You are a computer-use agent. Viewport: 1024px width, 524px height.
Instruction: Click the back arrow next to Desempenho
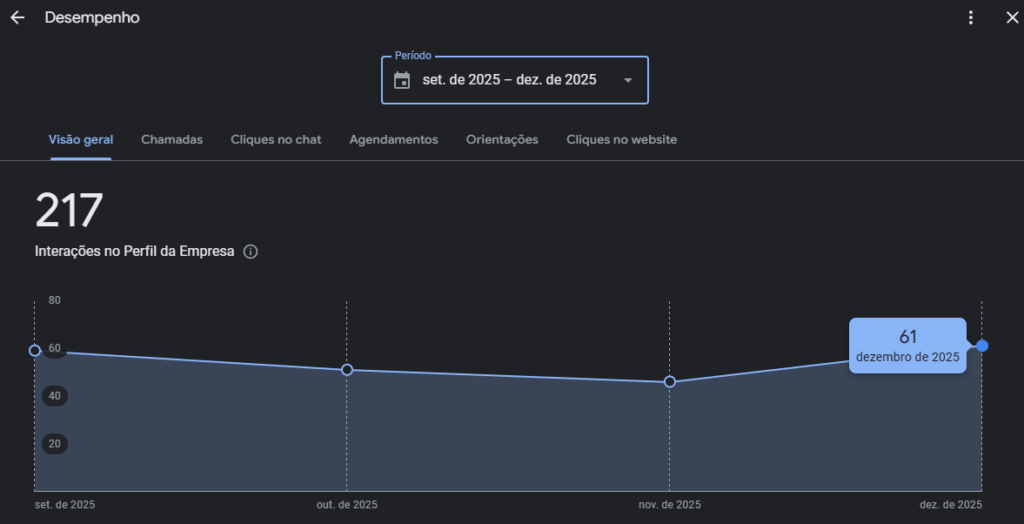(17, 18)
